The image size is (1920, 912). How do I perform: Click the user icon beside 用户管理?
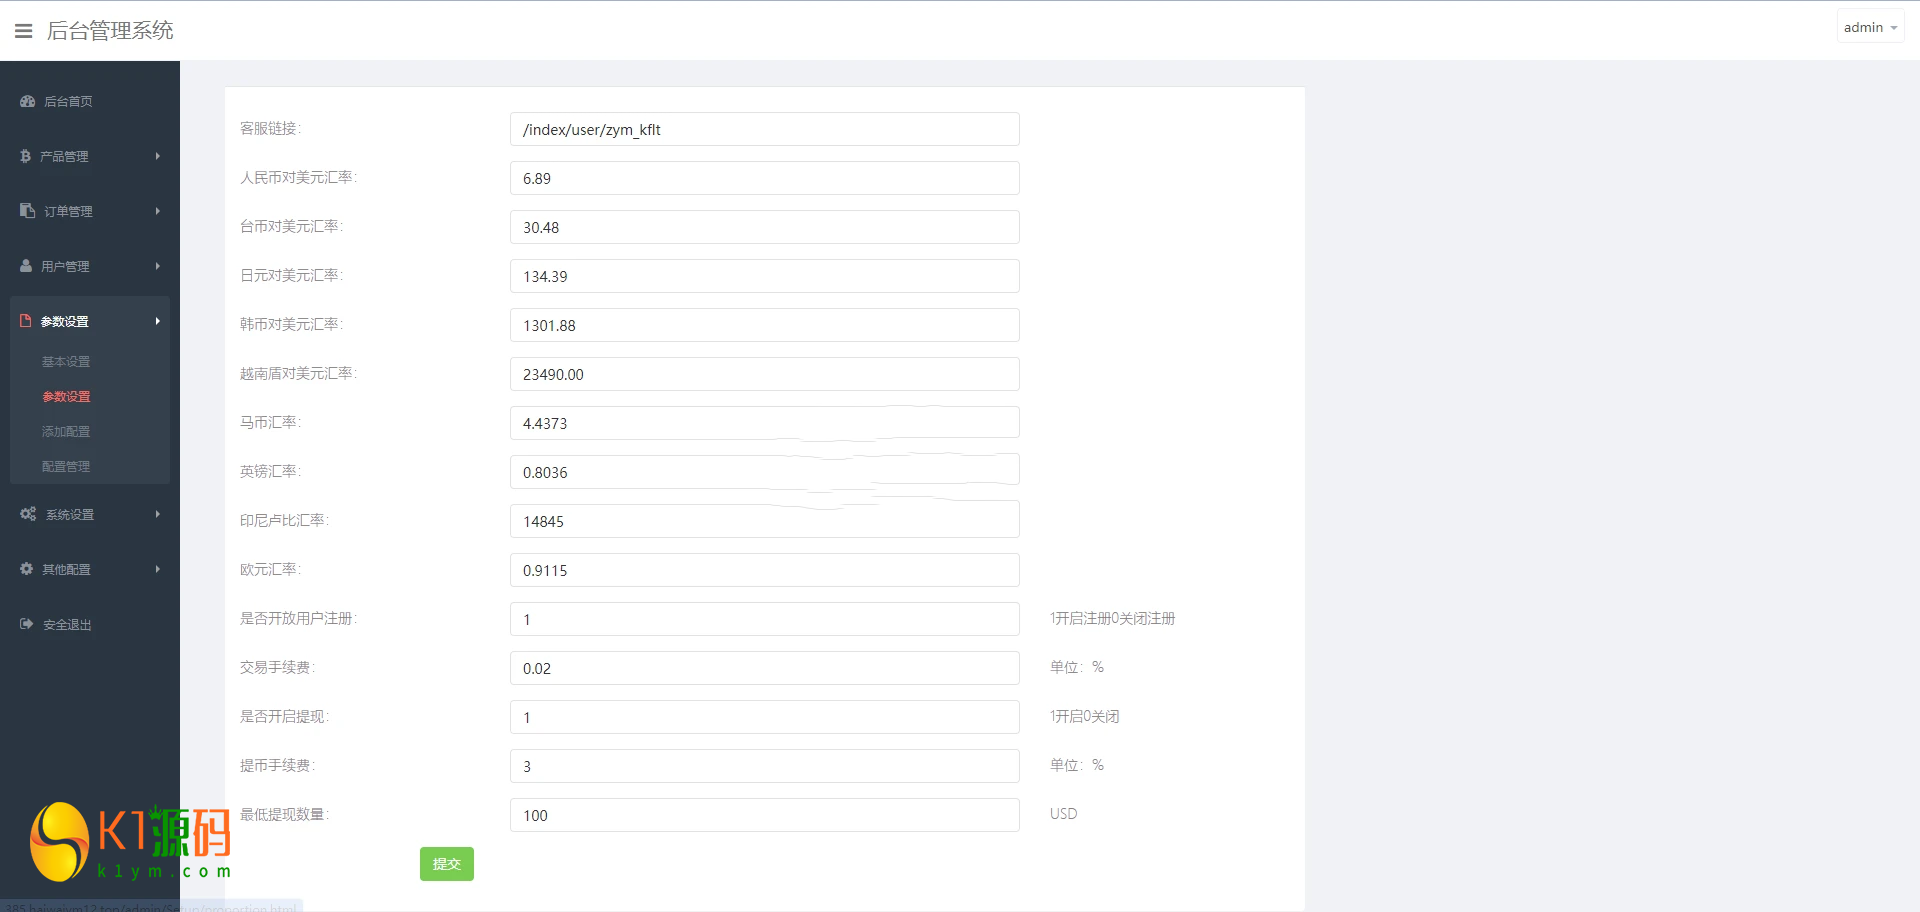tap(27, 266)
